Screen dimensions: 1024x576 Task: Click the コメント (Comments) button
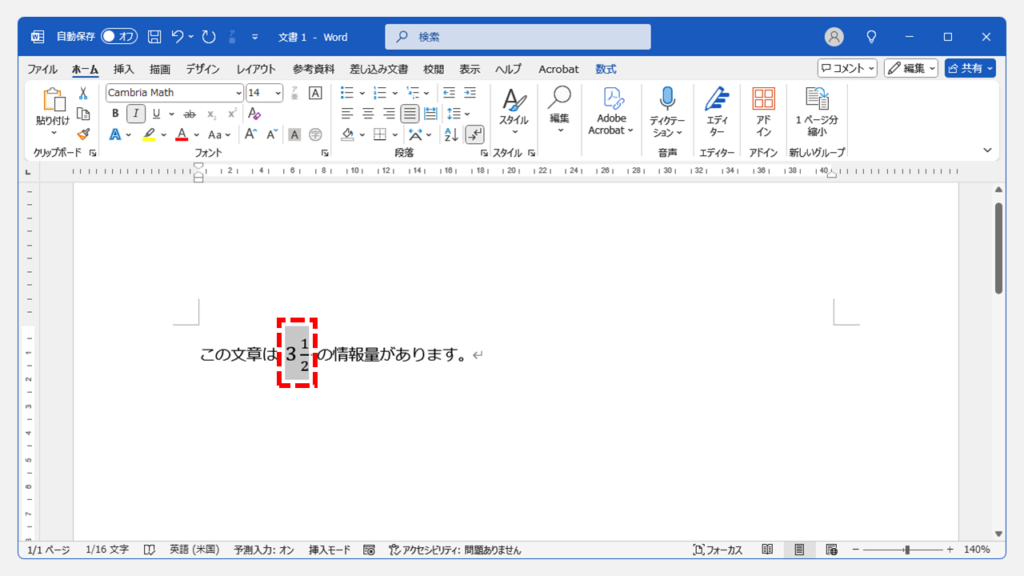click(847, 68)
